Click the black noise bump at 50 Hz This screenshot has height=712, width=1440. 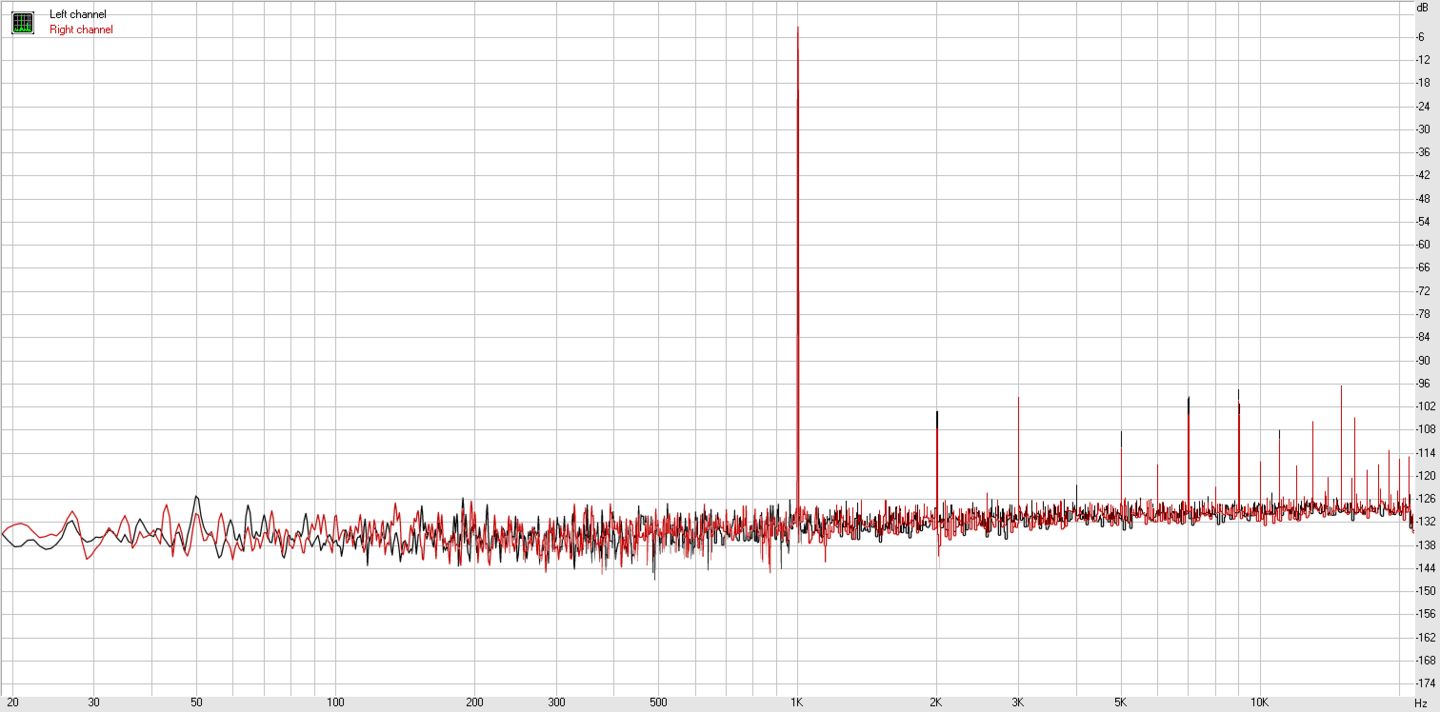click(x=196, y=497)
